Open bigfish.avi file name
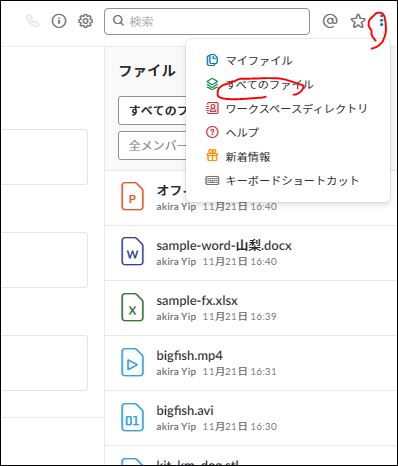Screen dimensions: 398x466 185,410
